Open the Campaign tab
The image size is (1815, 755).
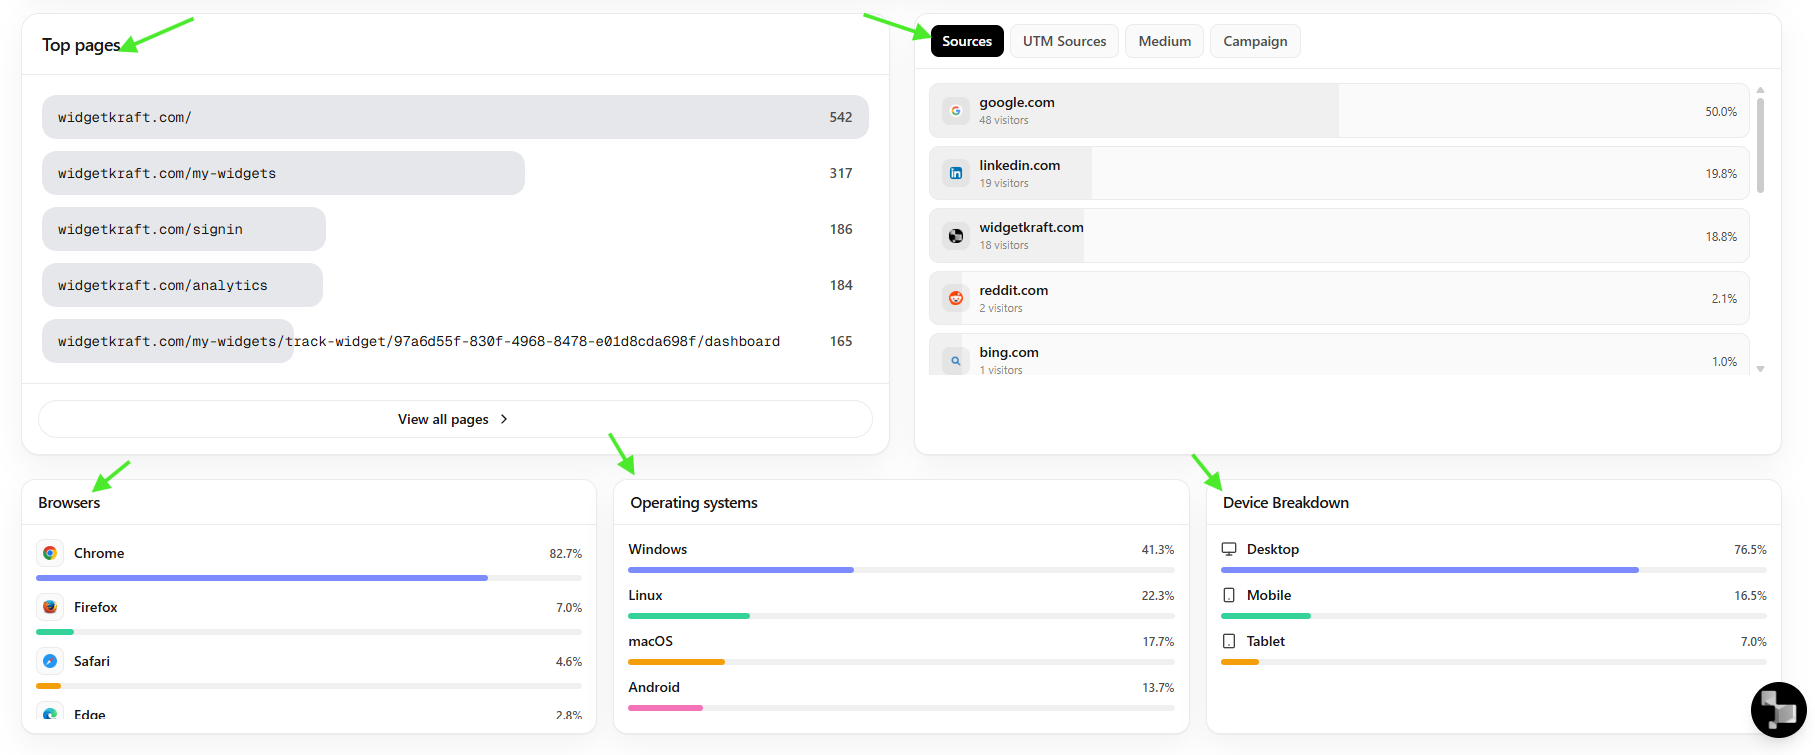pos(1255,41)
